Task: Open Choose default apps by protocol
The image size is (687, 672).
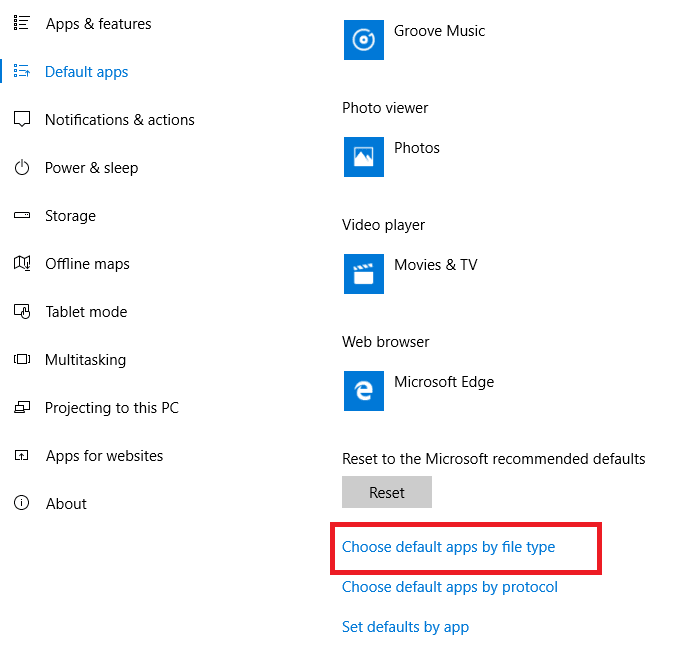Action: (449, 587)
